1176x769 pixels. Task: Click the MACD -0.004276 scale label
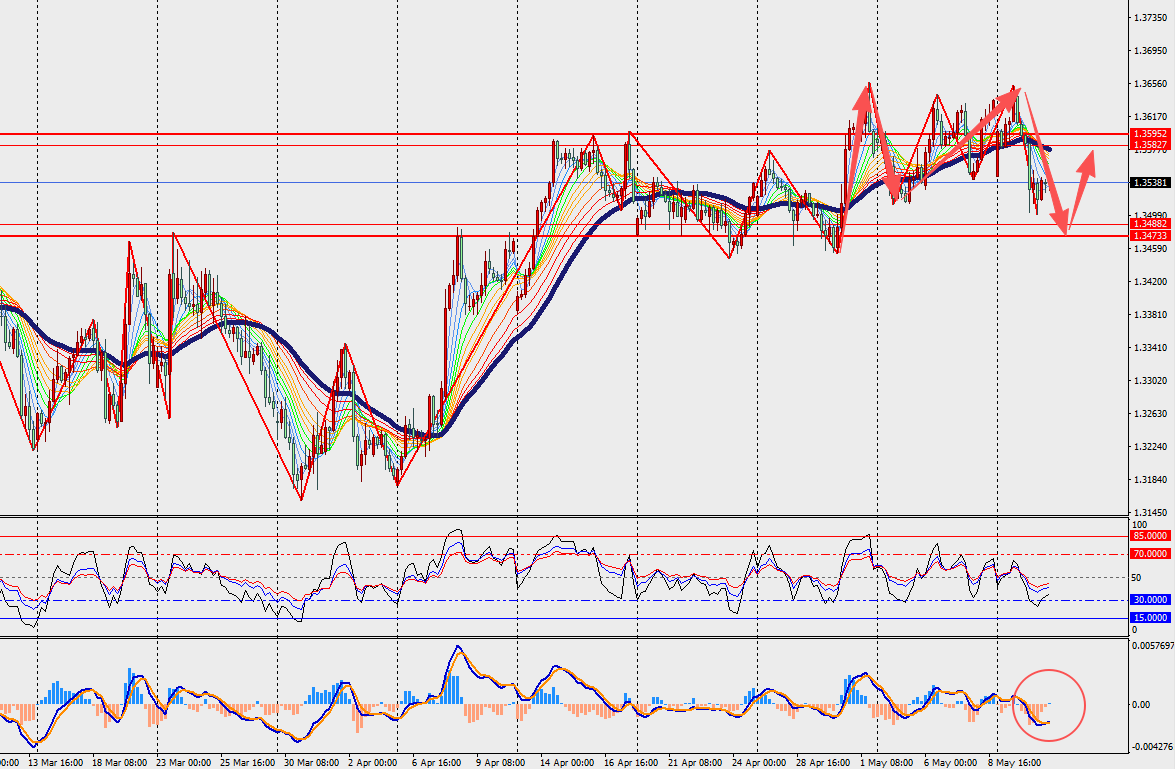pyautogui.click(x=1153, y=746)
